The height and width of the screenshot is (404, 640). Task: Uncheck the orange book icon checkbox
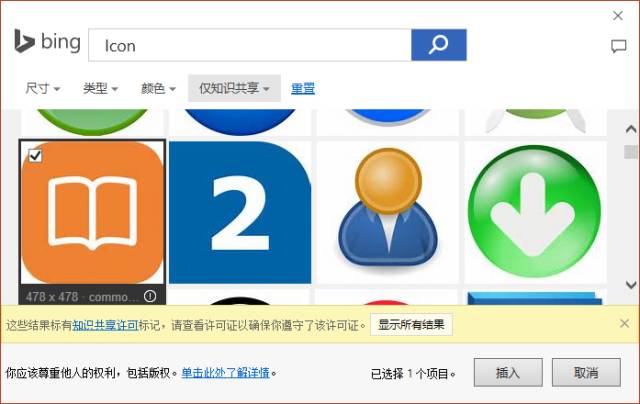coord(35,155)
